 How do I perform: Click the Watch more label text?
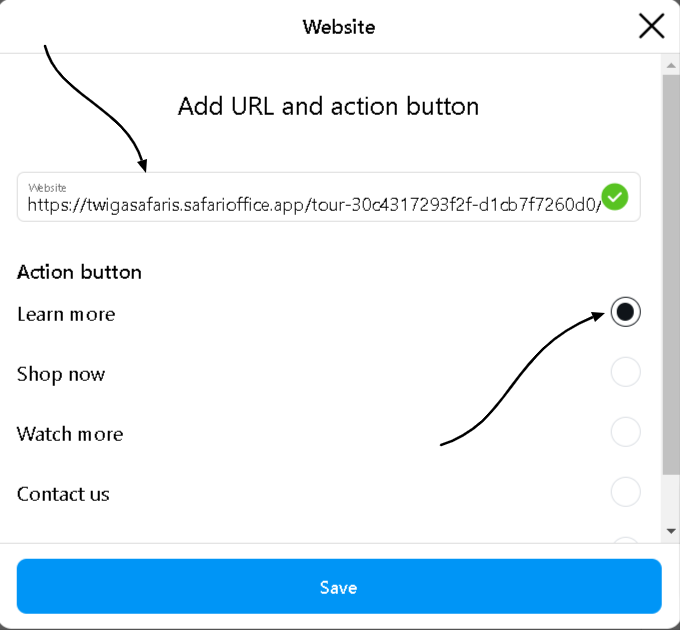70,434
